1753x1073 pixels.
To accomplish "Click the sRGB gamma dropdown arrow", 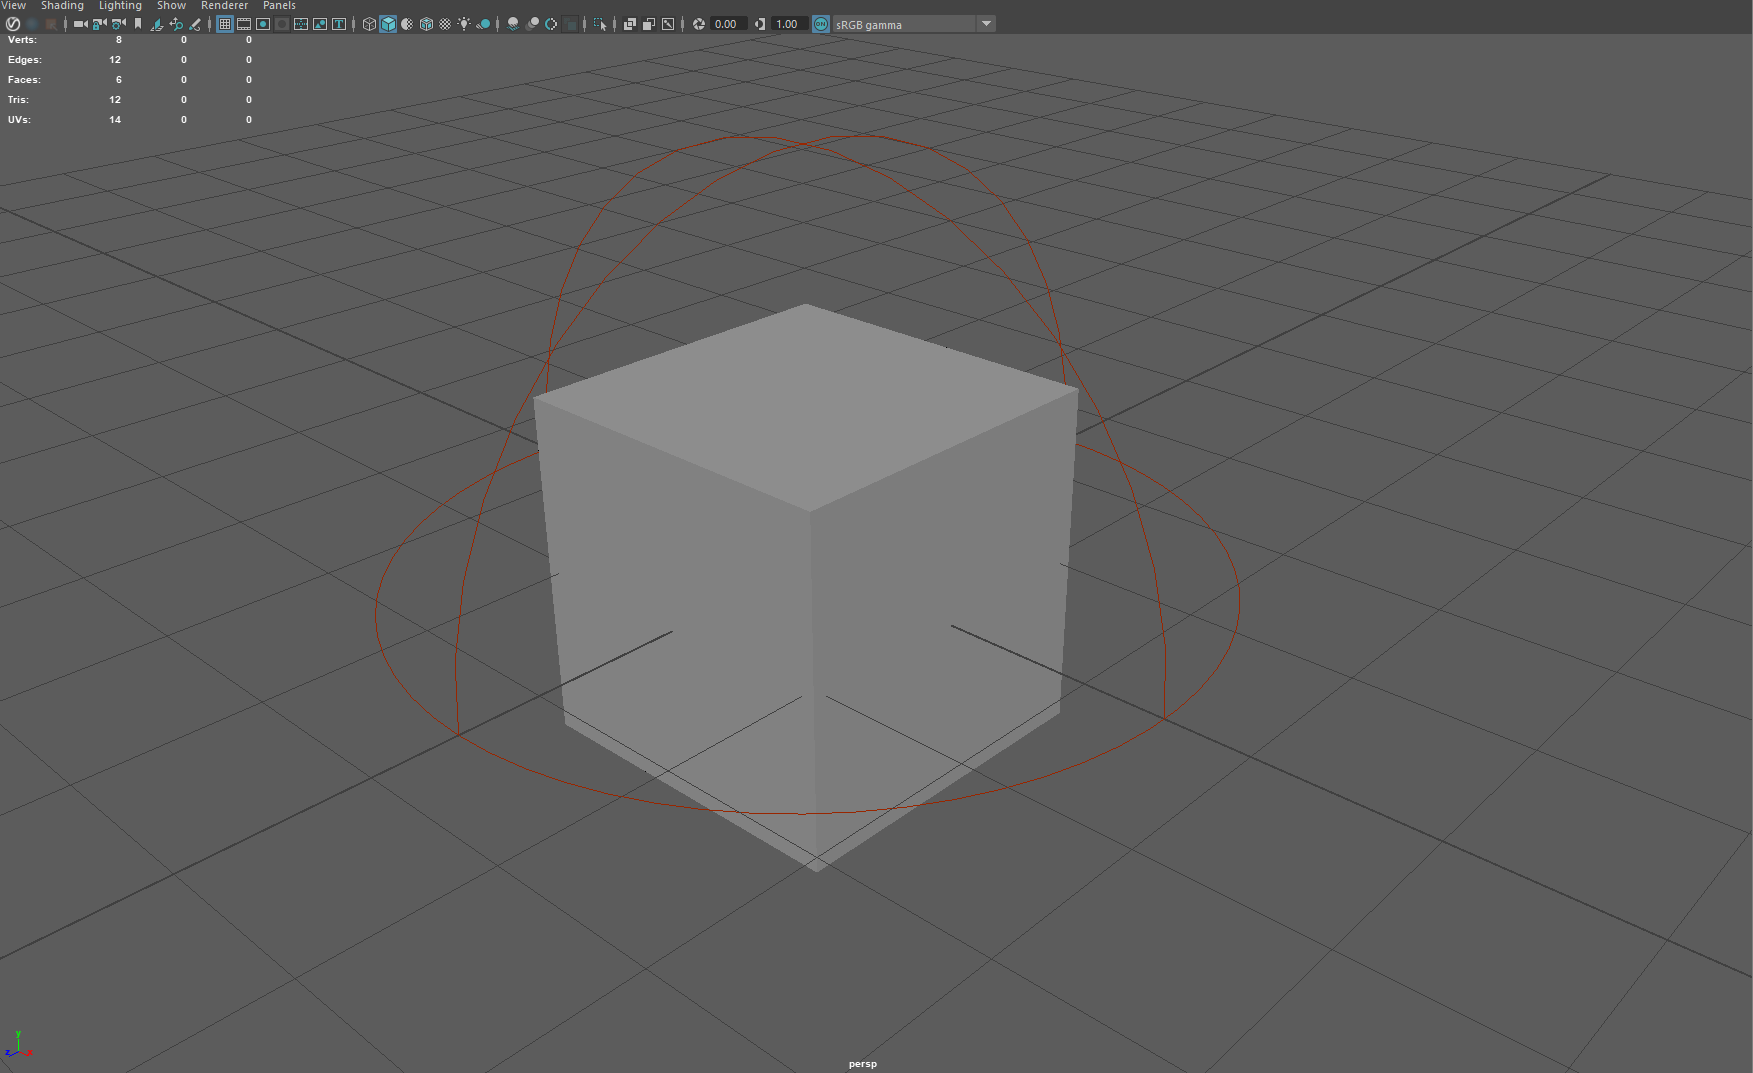I will [986, 24].
